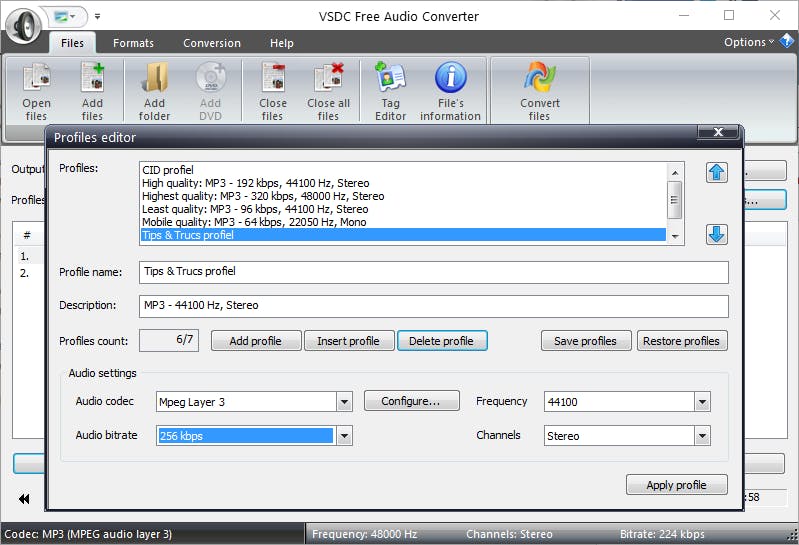Click the 256 kbps bitrate value
799x545 pixels.
[x=246, y=436]
